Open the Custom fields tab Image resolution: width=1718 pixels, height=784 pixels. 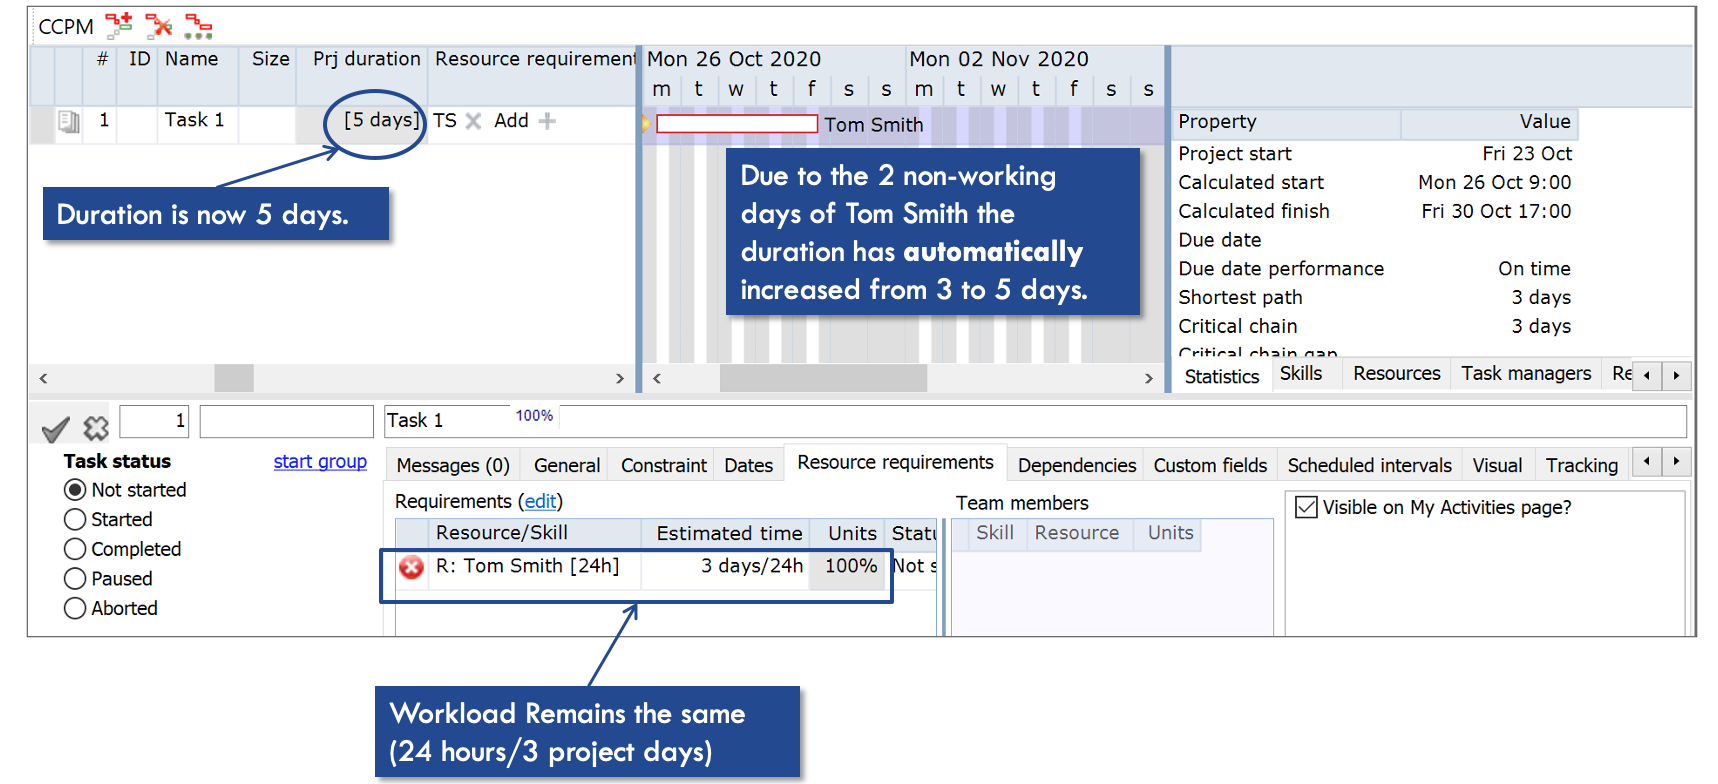click(1210, 465)
